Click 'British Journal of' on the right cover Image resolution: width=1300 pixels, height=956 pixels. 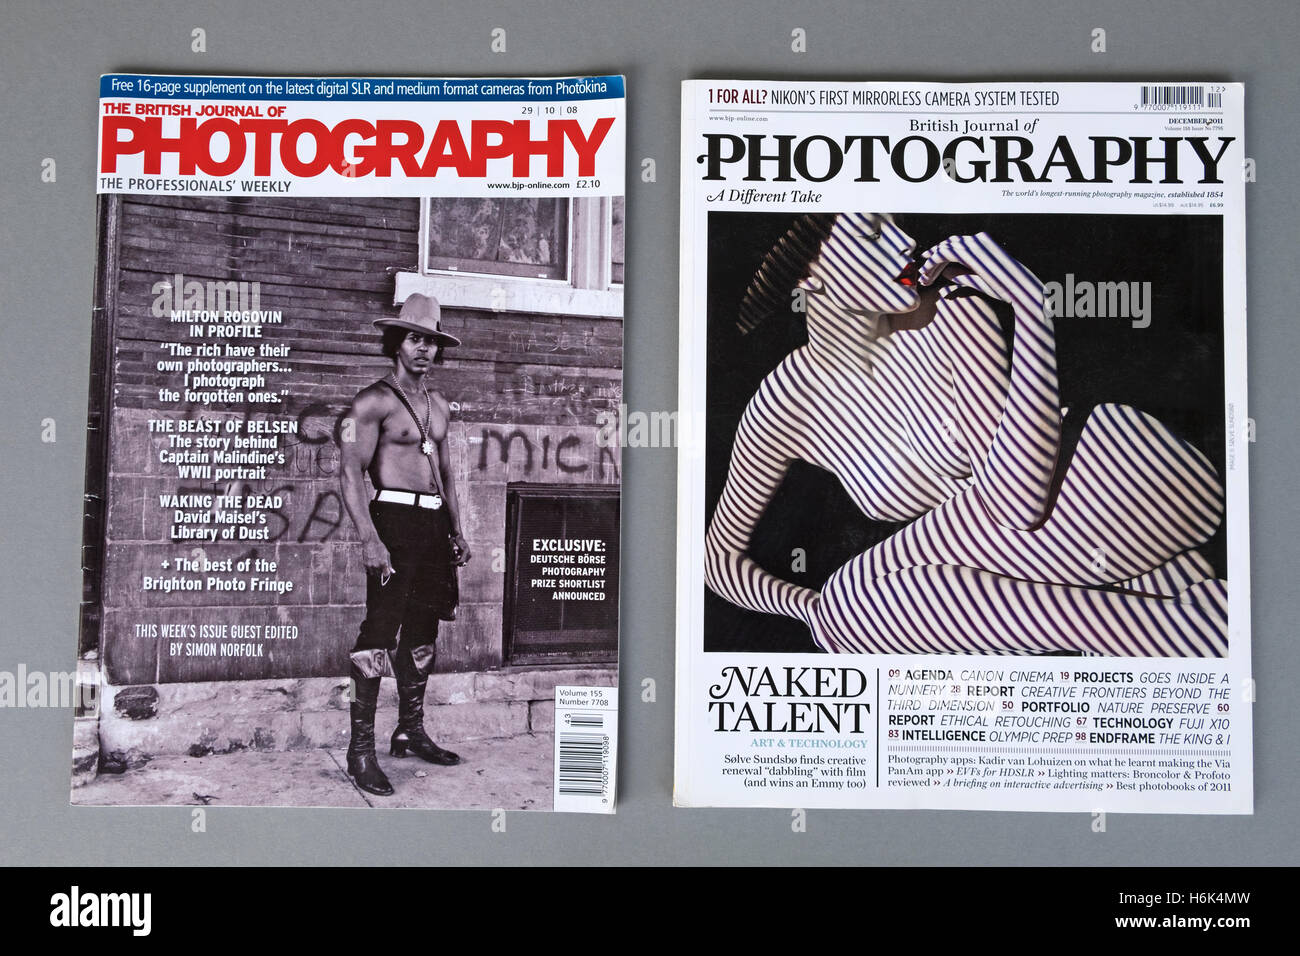(972, 125)
